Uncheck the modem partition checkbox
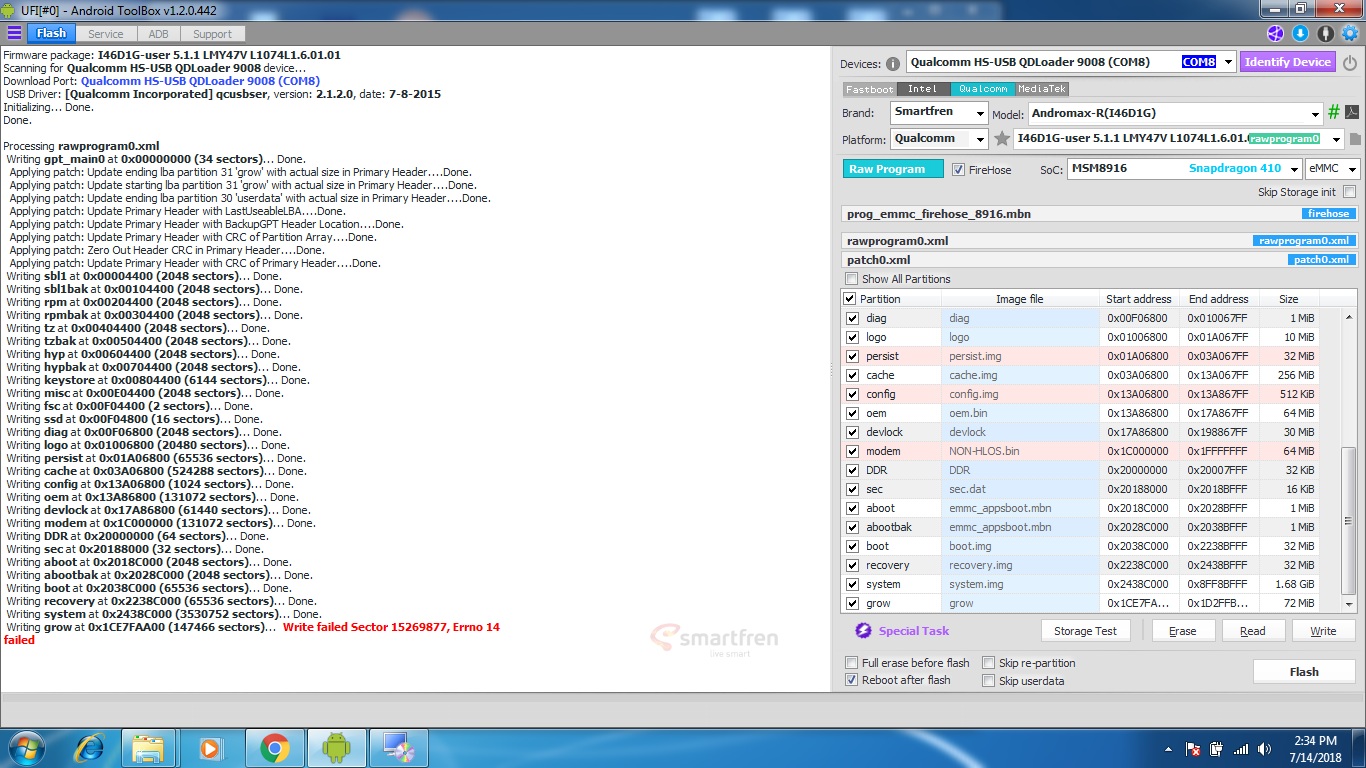 click(x=852, y=451)
